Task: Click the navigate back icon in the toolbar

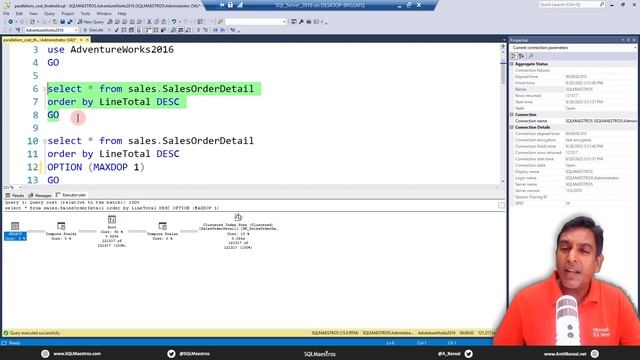Action: [10, 22]
